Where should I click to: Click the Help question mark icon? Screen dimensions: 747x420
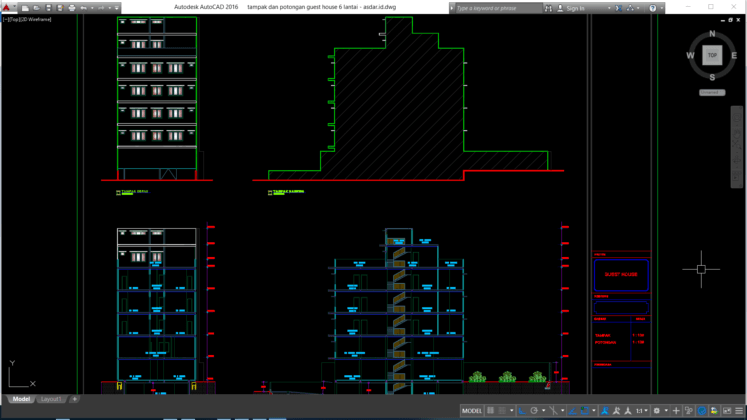(653, 8)
